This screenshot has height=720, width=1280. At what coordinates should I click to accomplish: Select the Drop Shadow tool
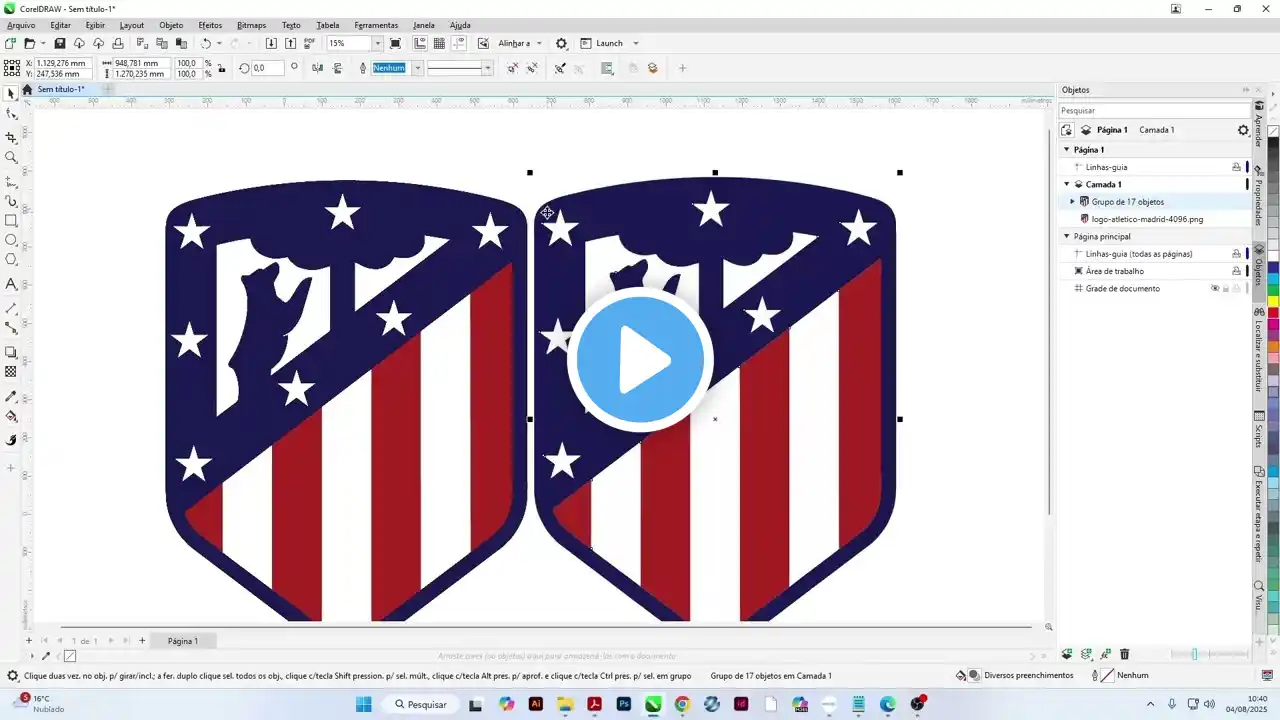click(x=11, y=352)
